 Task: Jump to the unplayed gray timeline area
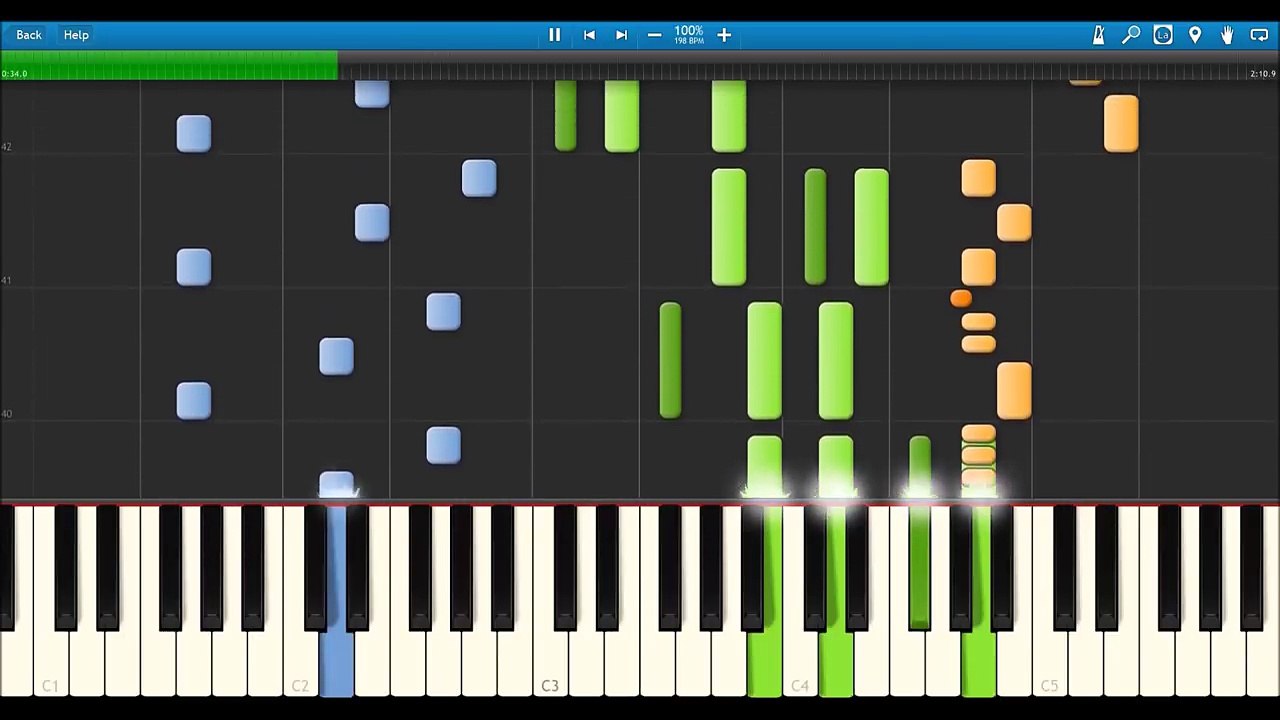808,66
